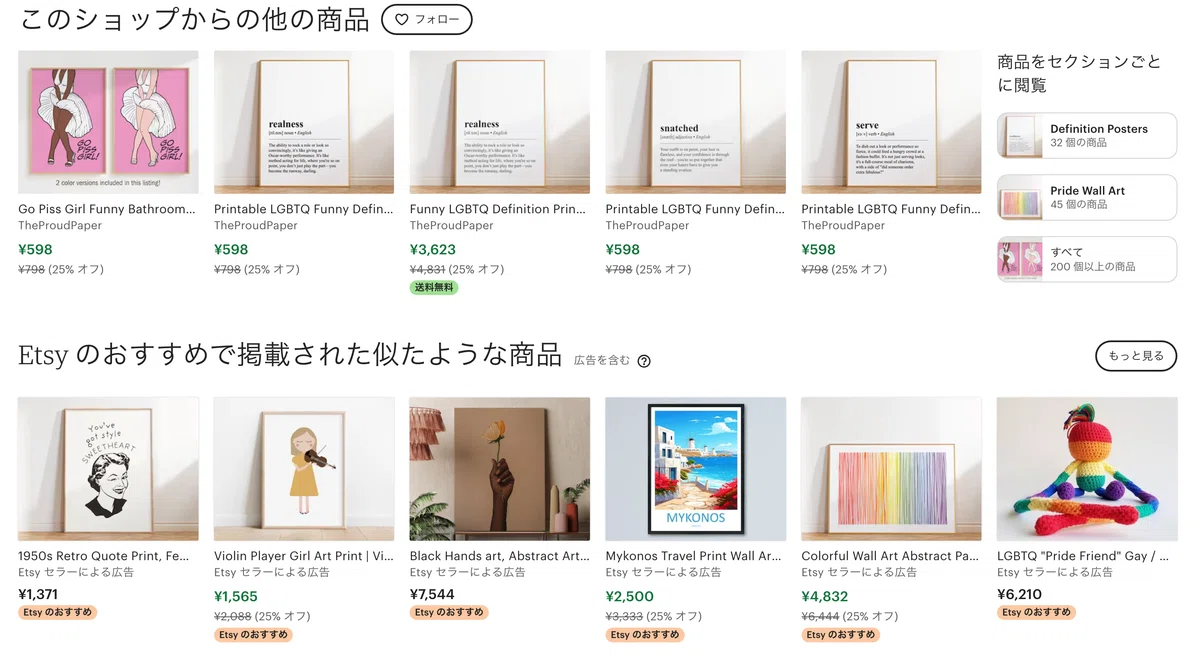1200x667 pixels.
Task: Click the question mark icon beside 広告を含む
Action: click(x=644, y=361)
